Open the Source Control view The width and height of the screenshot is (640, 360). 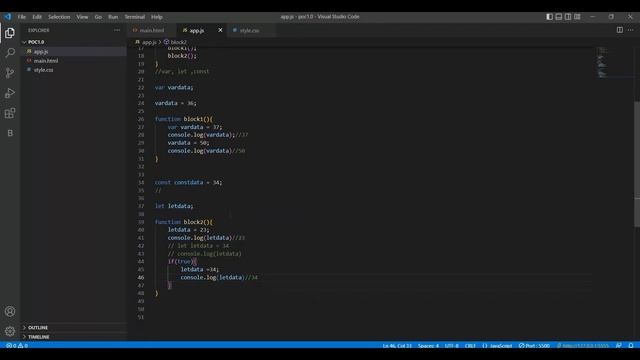click(10, 73)
